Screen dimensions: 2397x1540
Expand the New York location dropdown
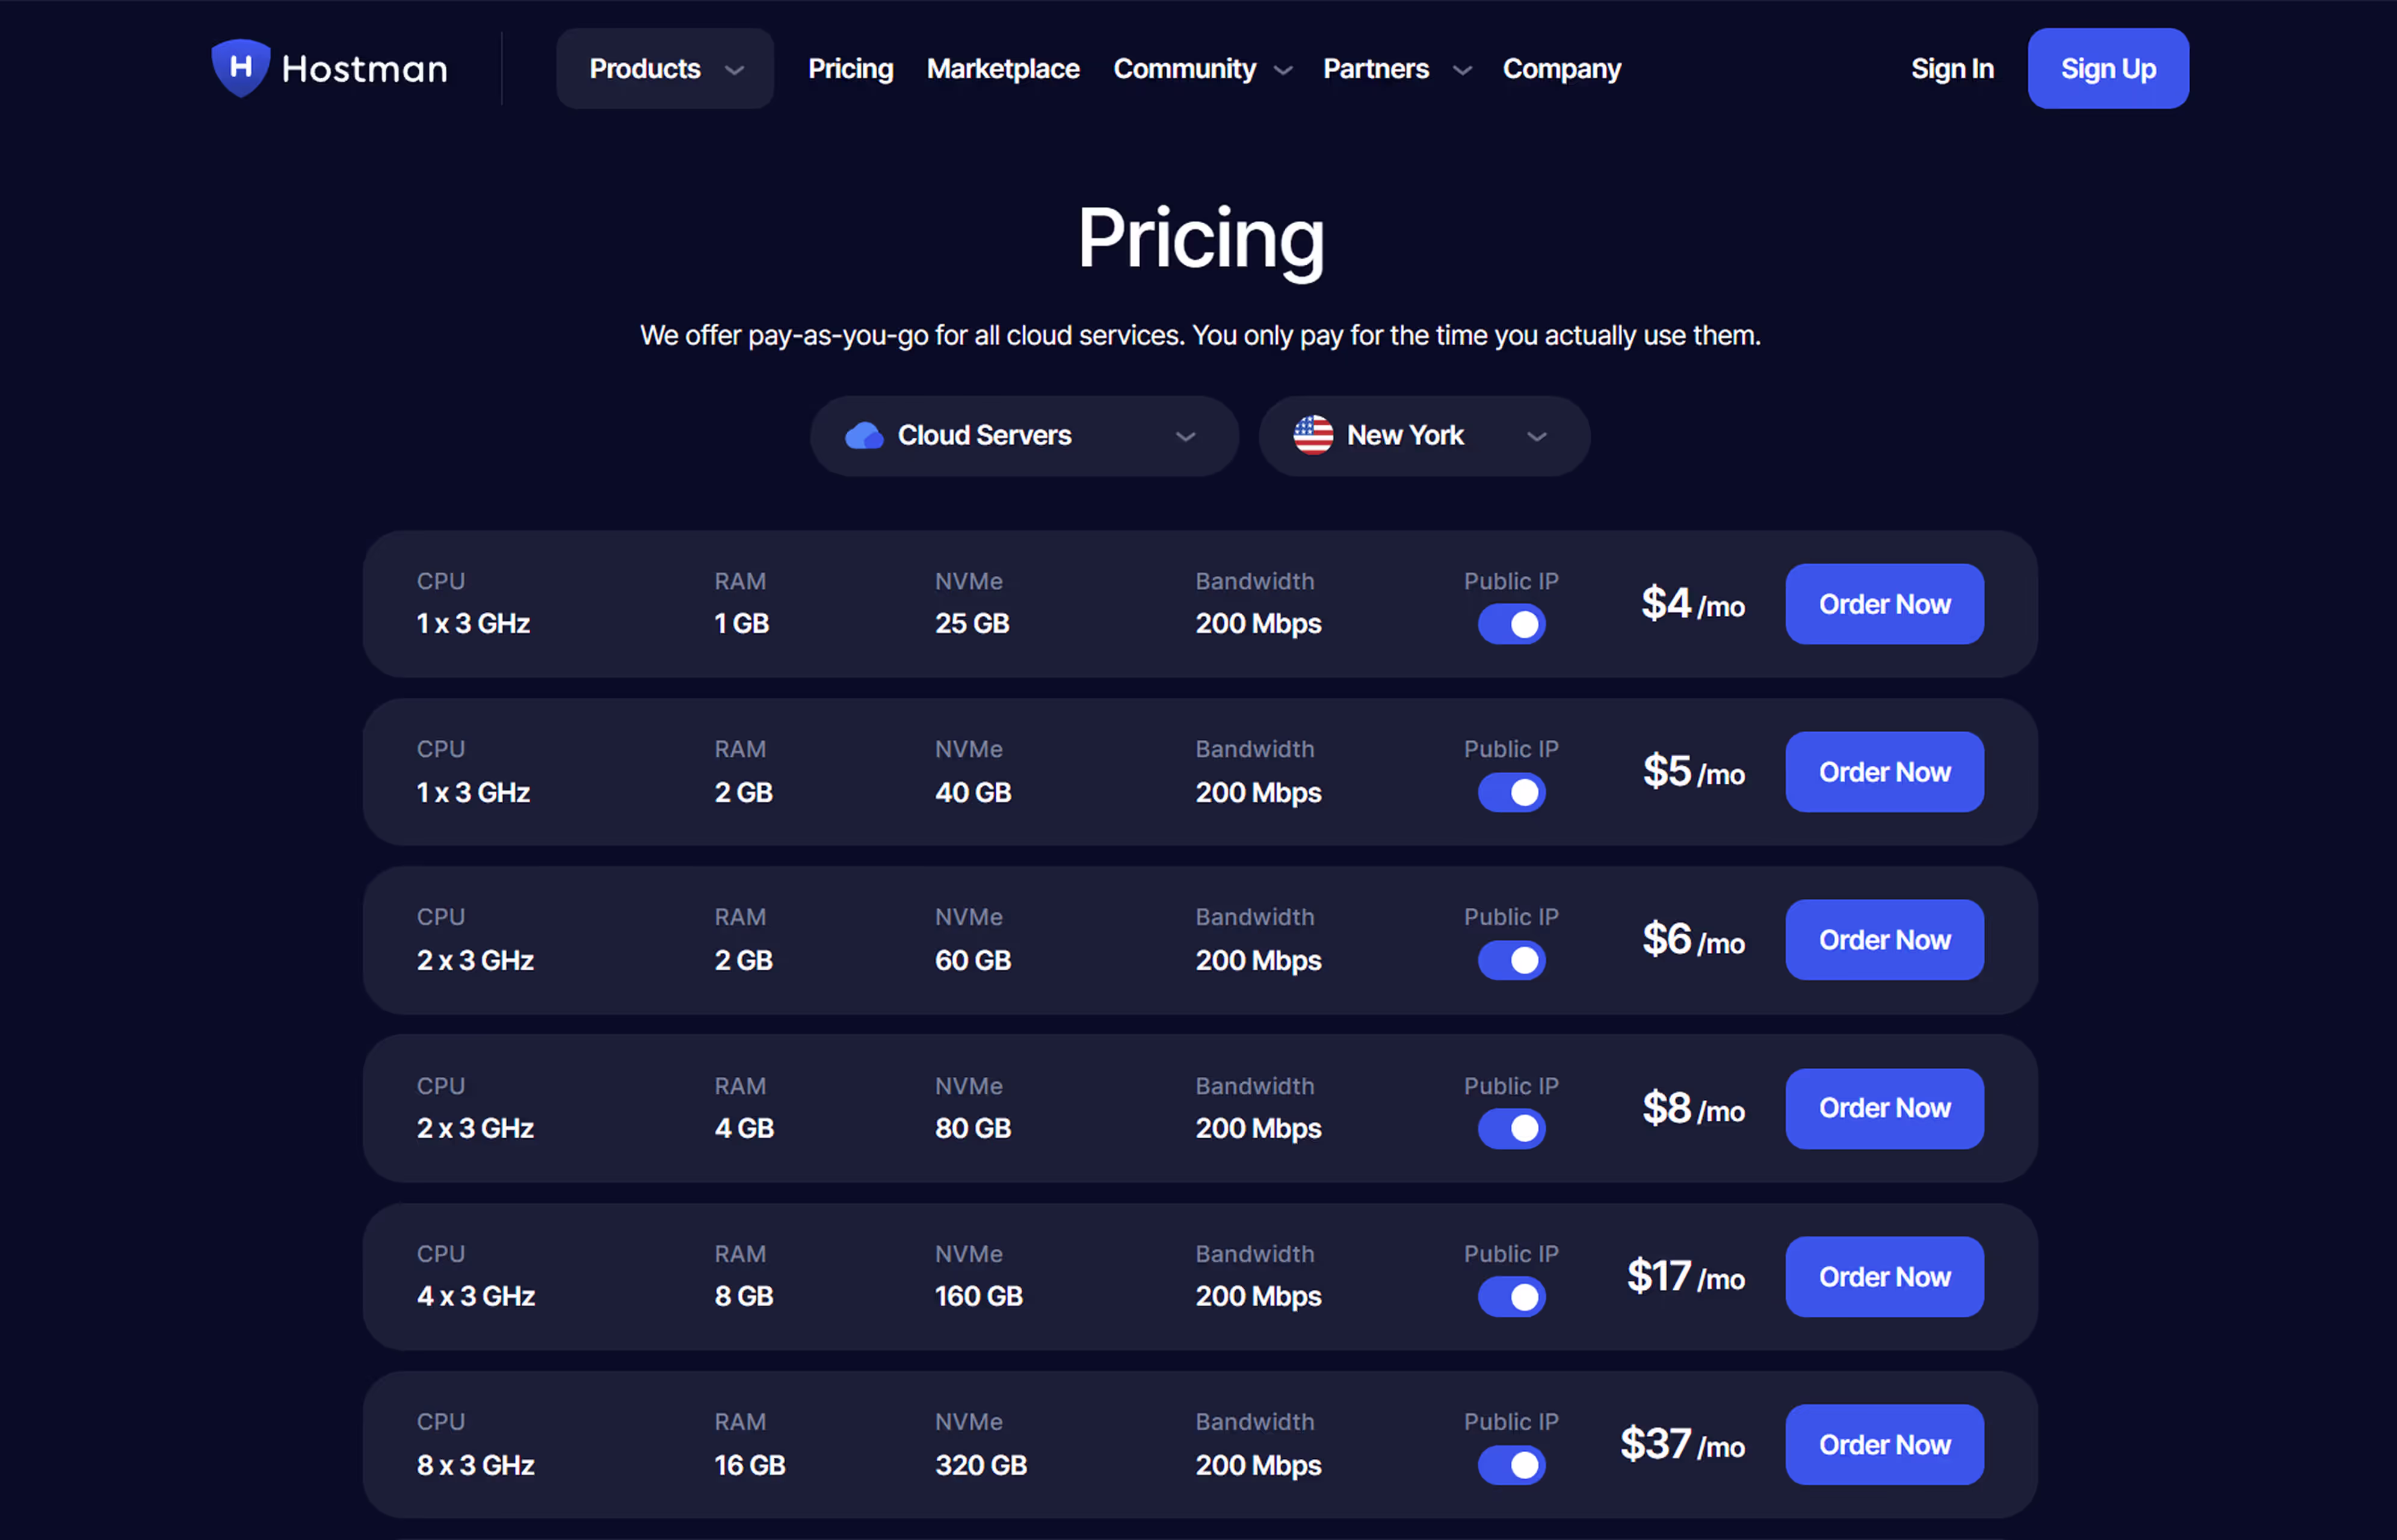(1423, 436)
